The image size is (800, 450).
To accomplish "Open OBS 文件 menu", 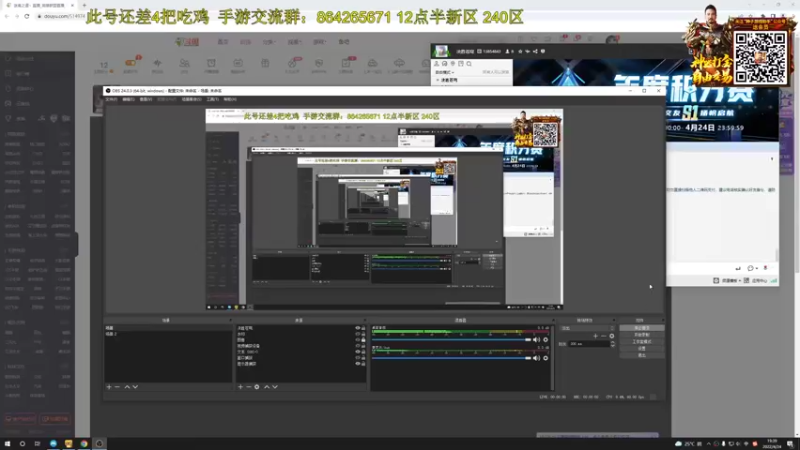I will pyautogui.click(x=111, y=99).
